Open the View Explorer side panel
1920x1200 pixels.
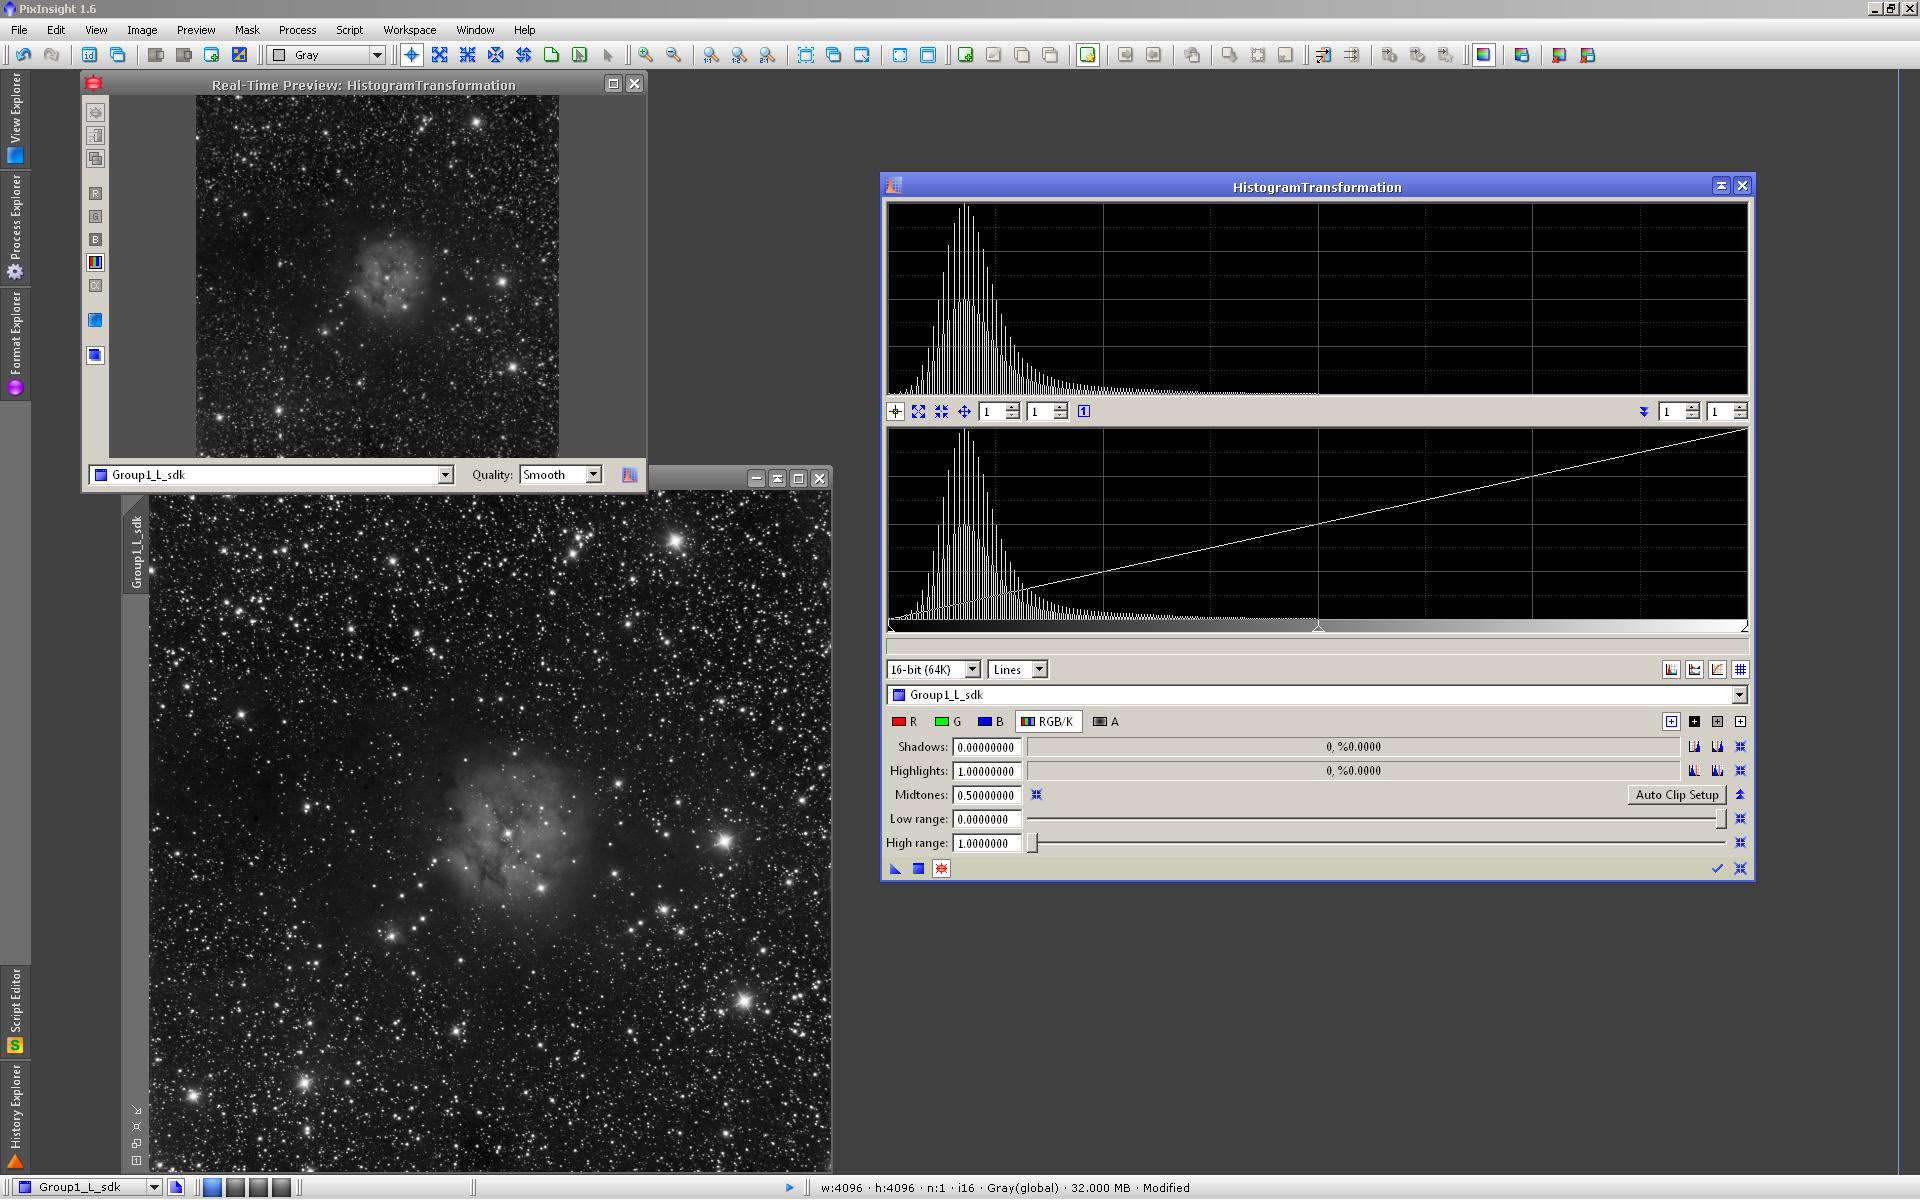tap(15, 118)
